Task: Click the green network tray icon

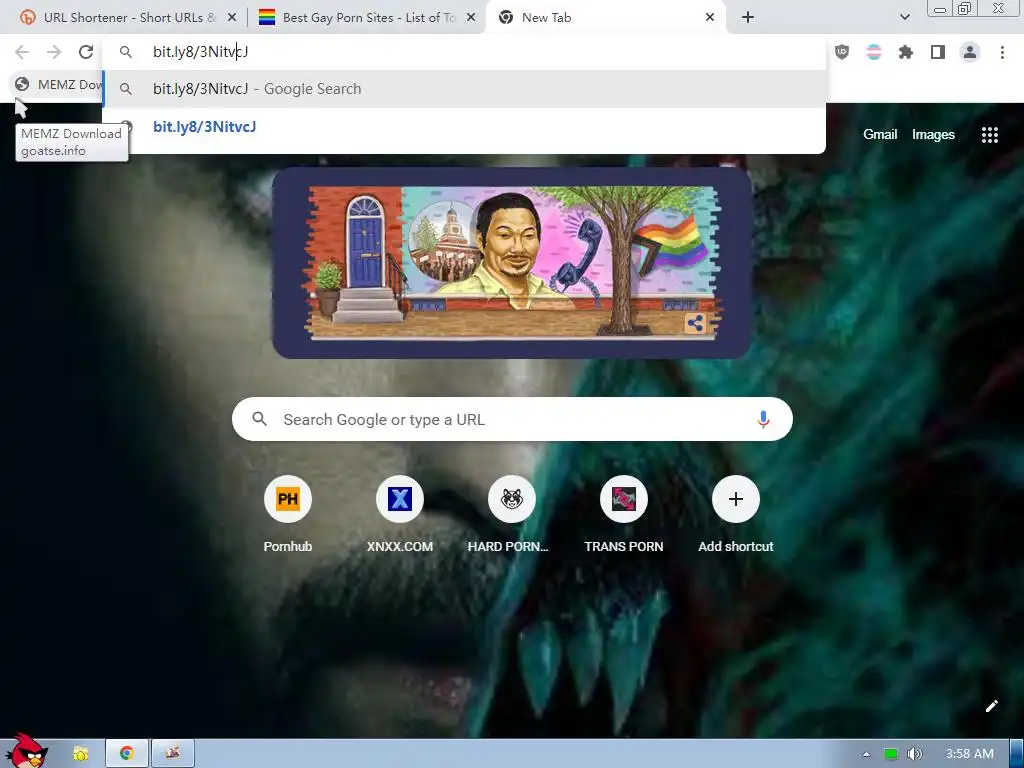Action: point(890,754)
